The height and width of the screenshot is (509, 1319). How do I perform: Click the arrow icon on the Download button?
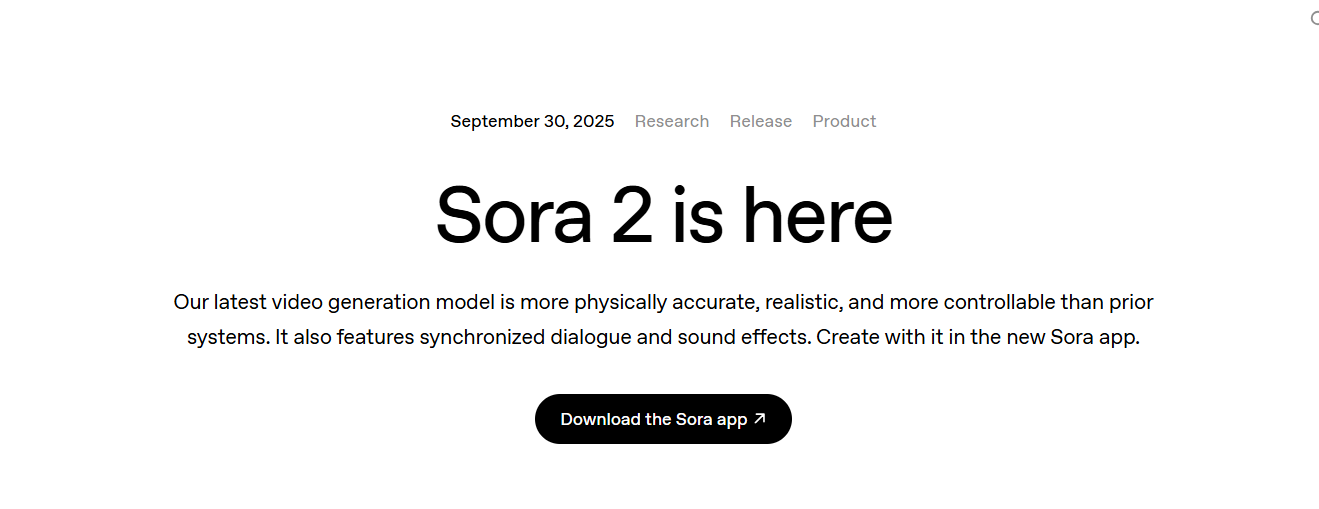[760, 419]
